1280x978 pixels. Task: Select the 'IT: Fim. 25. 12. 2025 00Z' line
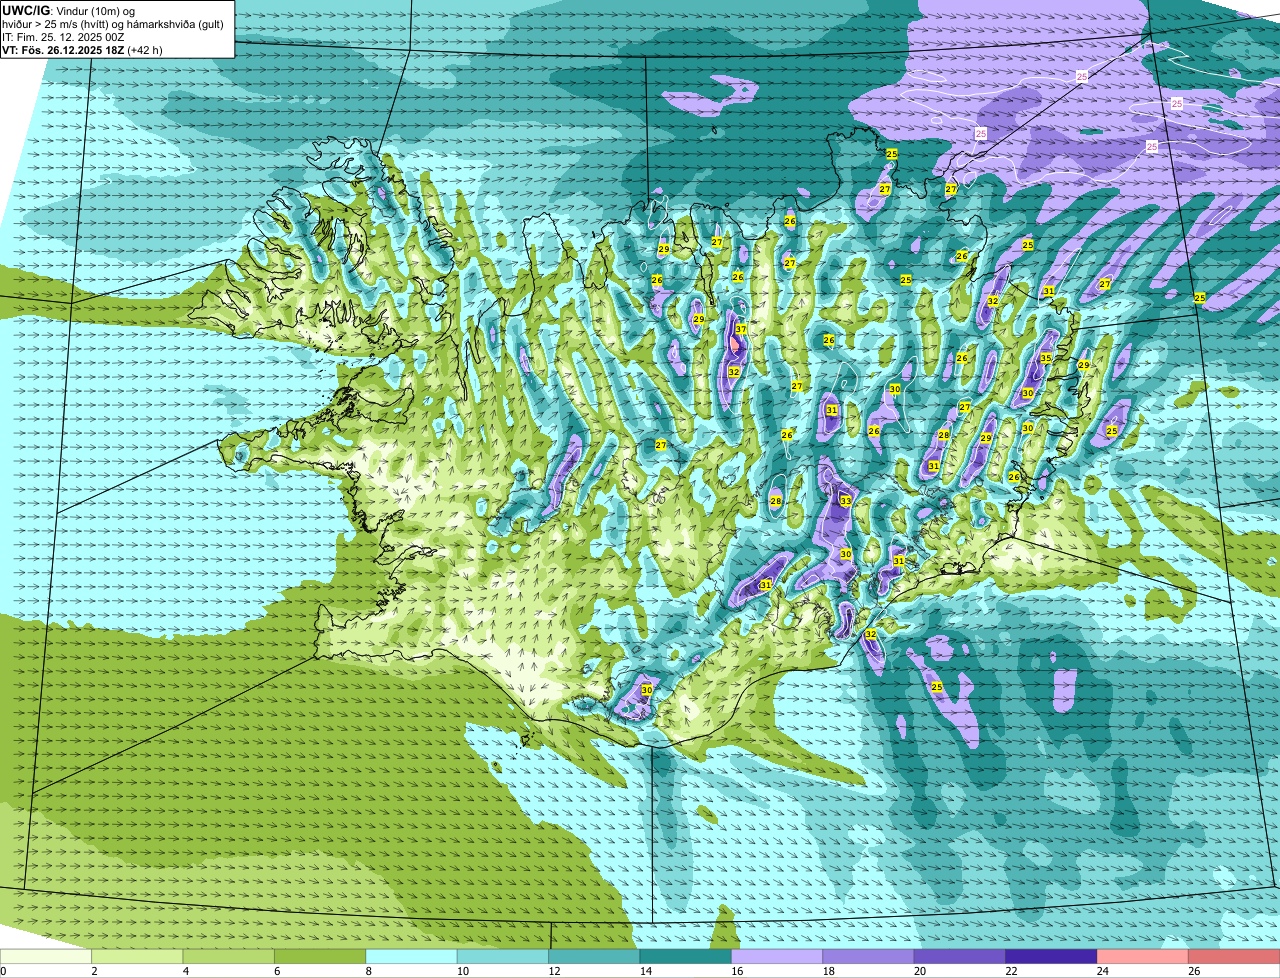tap(63, 36)
